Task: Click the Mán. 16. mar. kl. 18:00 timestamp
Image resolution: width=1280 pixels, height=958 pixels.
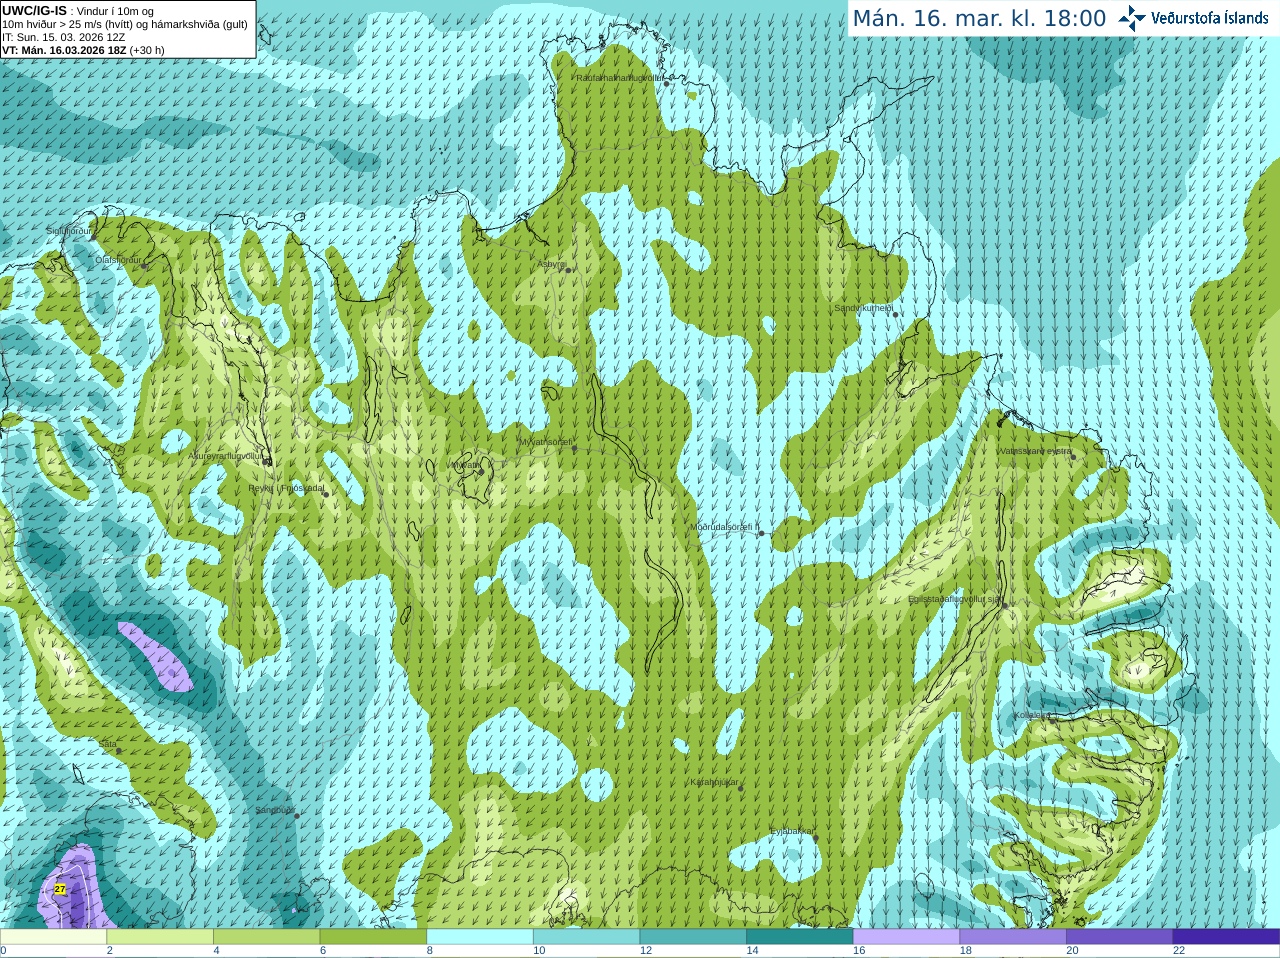Action: 979,18
